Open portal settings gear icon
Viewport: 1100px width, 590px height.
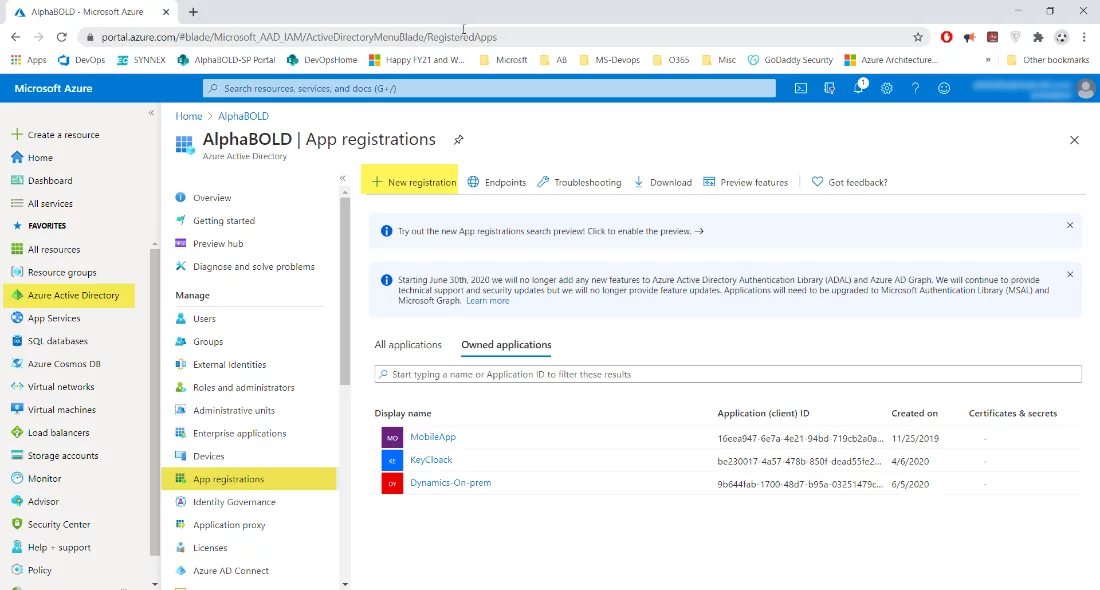pos(887,88)
